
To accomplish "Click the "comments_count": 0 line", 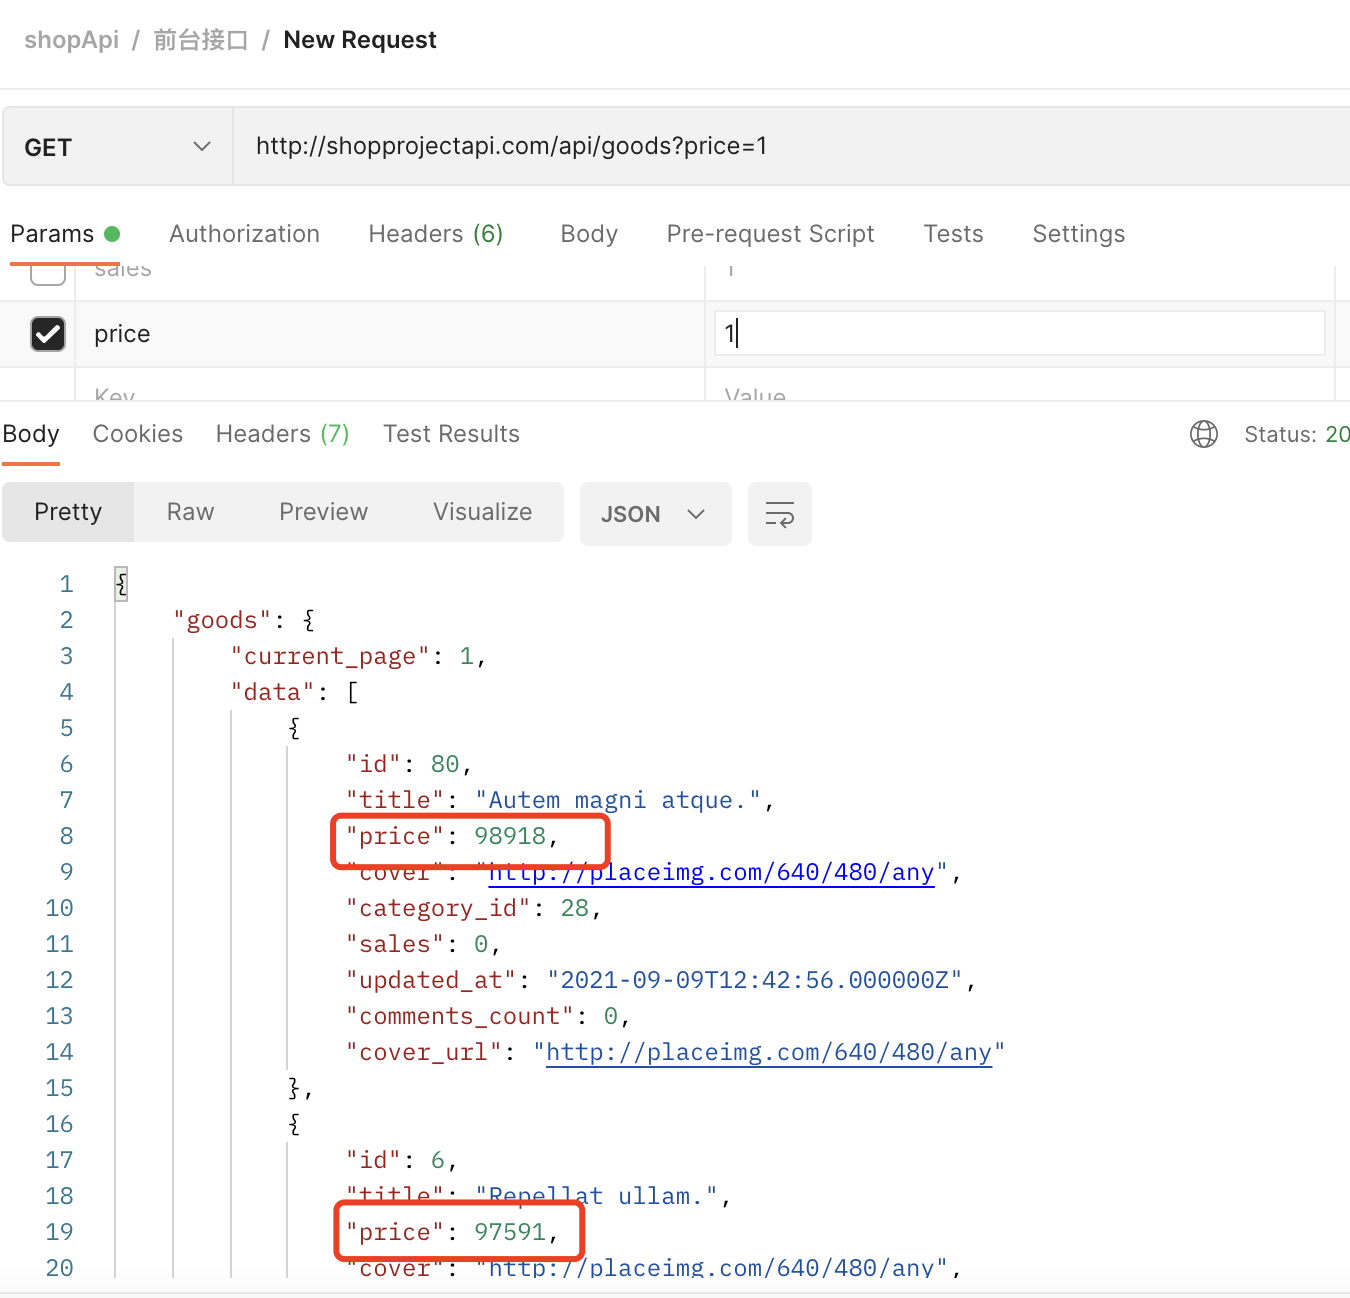I will (488, 1016).
